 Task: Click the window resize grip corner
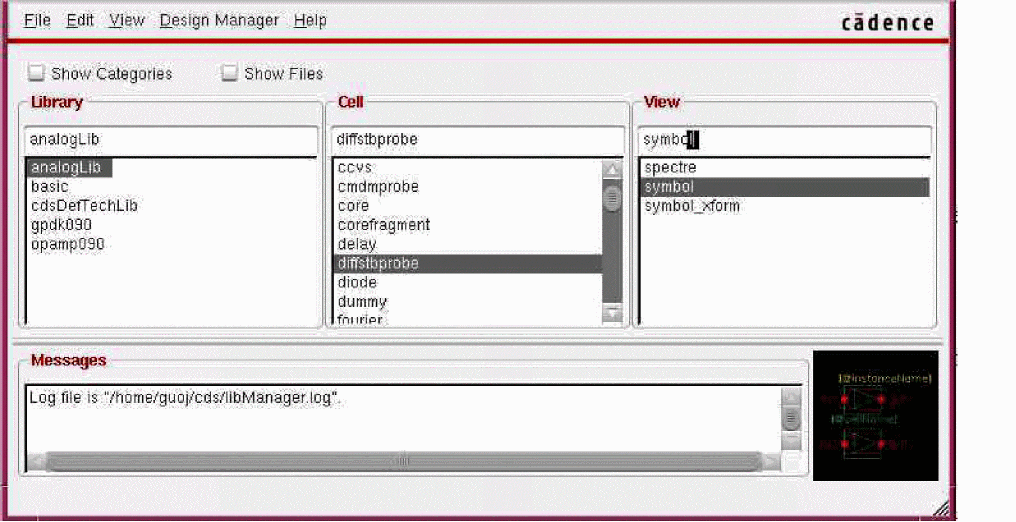pos(941,508)
